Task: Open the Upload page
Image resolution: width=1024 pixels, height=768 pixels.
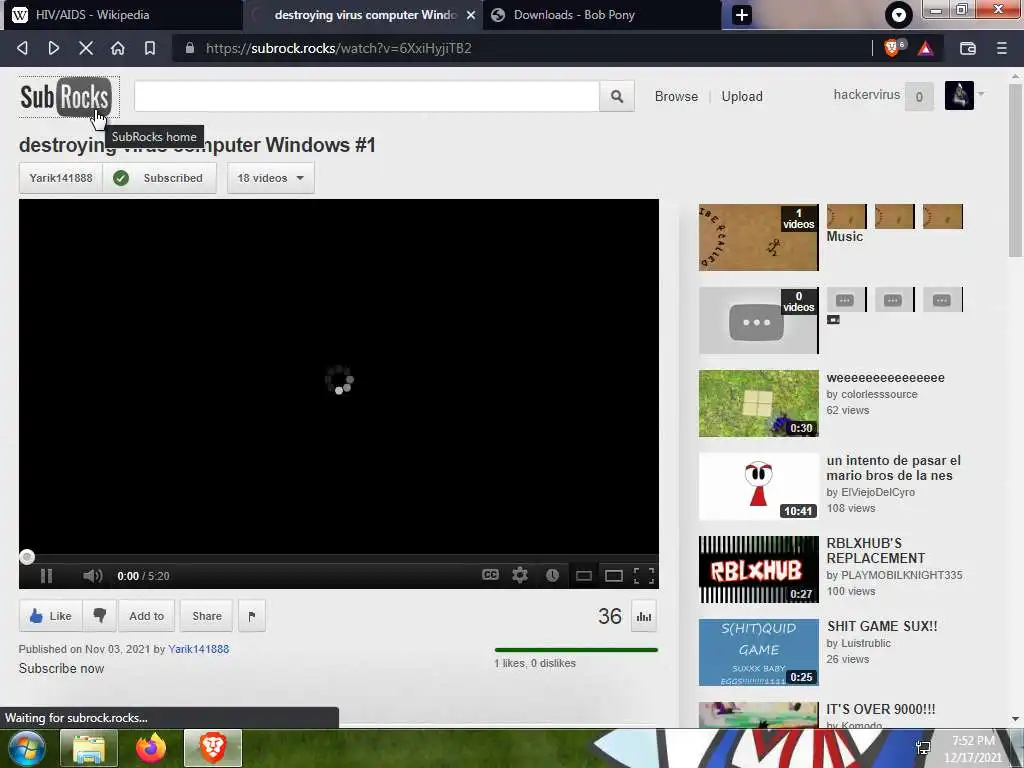Action: [x=742, y=96]
